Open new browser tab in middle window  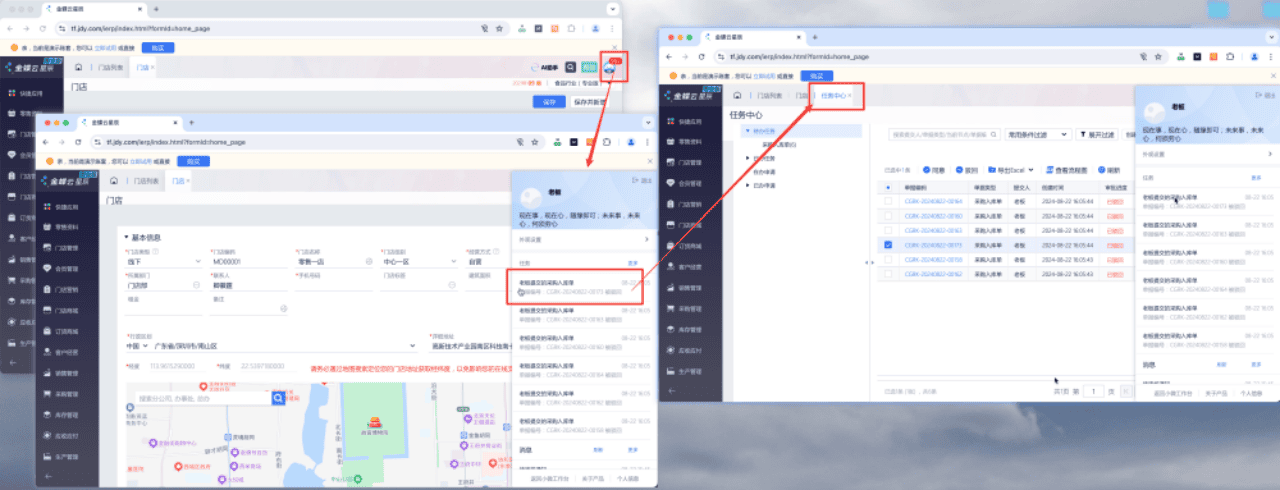click(190, 122)
